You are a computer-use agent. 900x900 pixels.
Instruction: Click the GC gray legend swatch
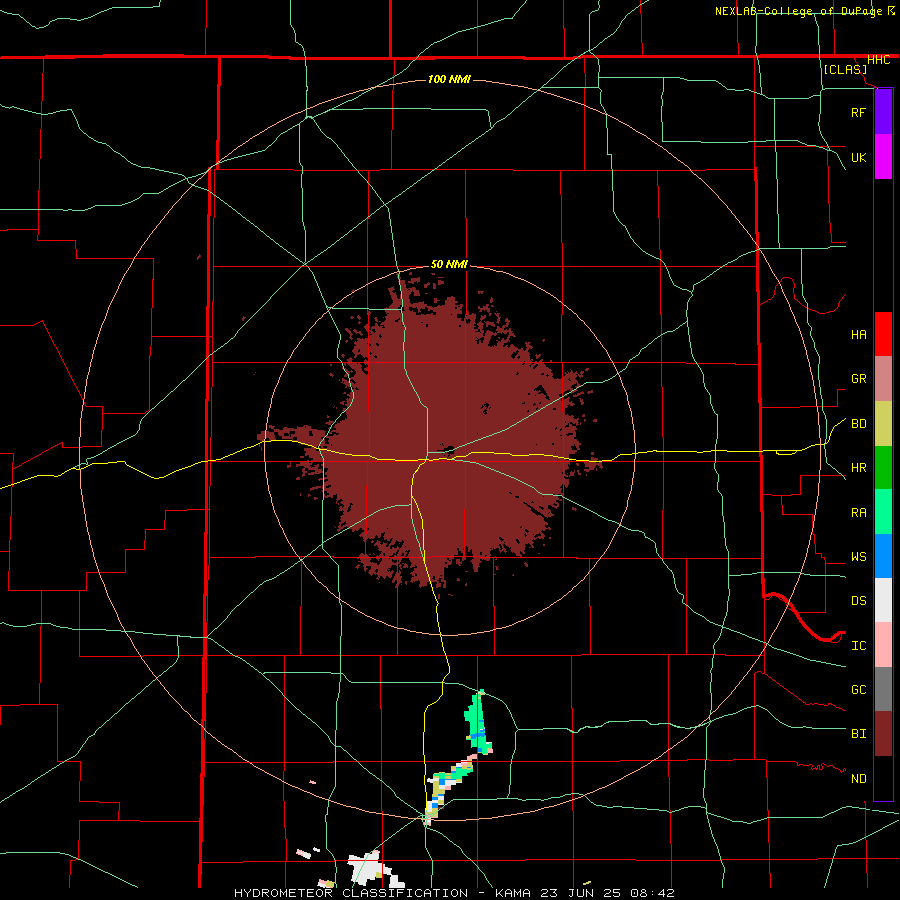pyautogui.click(x=883, y=689)
